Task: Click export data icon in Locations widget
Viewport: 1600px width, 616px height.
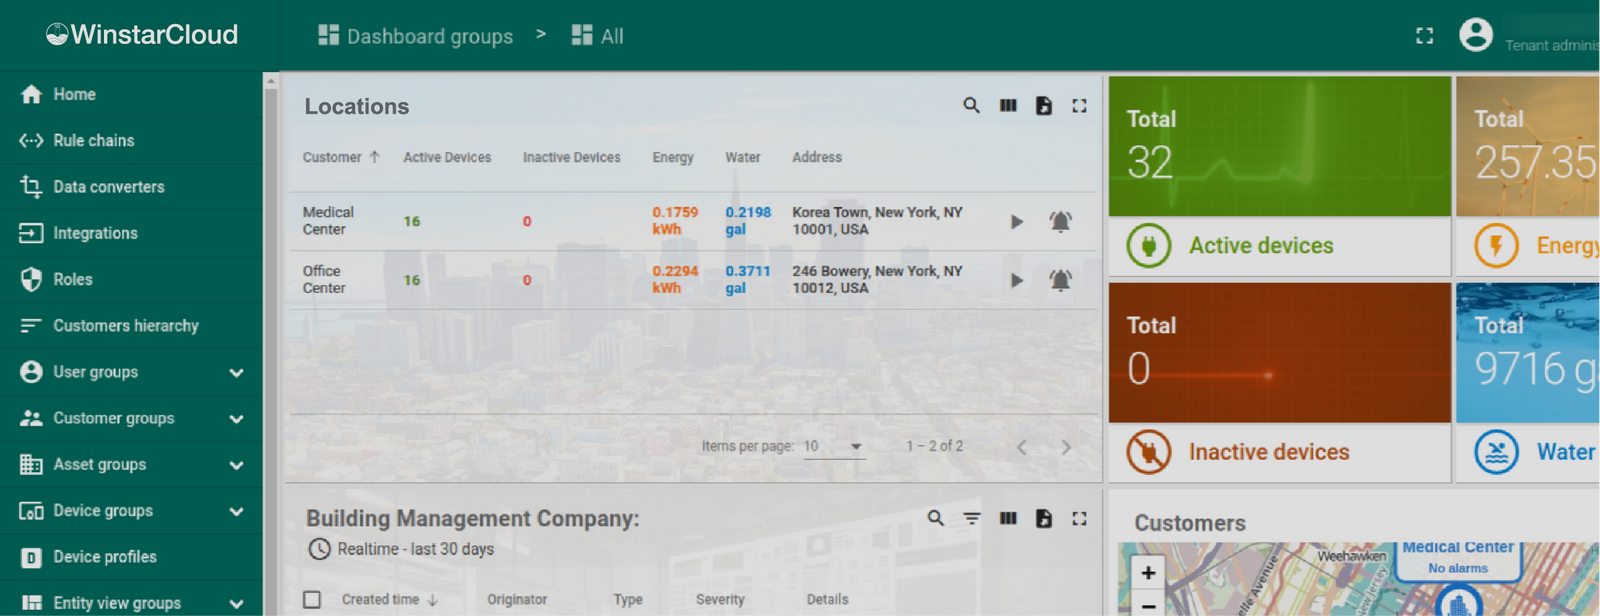Action: coord(1043,106)
